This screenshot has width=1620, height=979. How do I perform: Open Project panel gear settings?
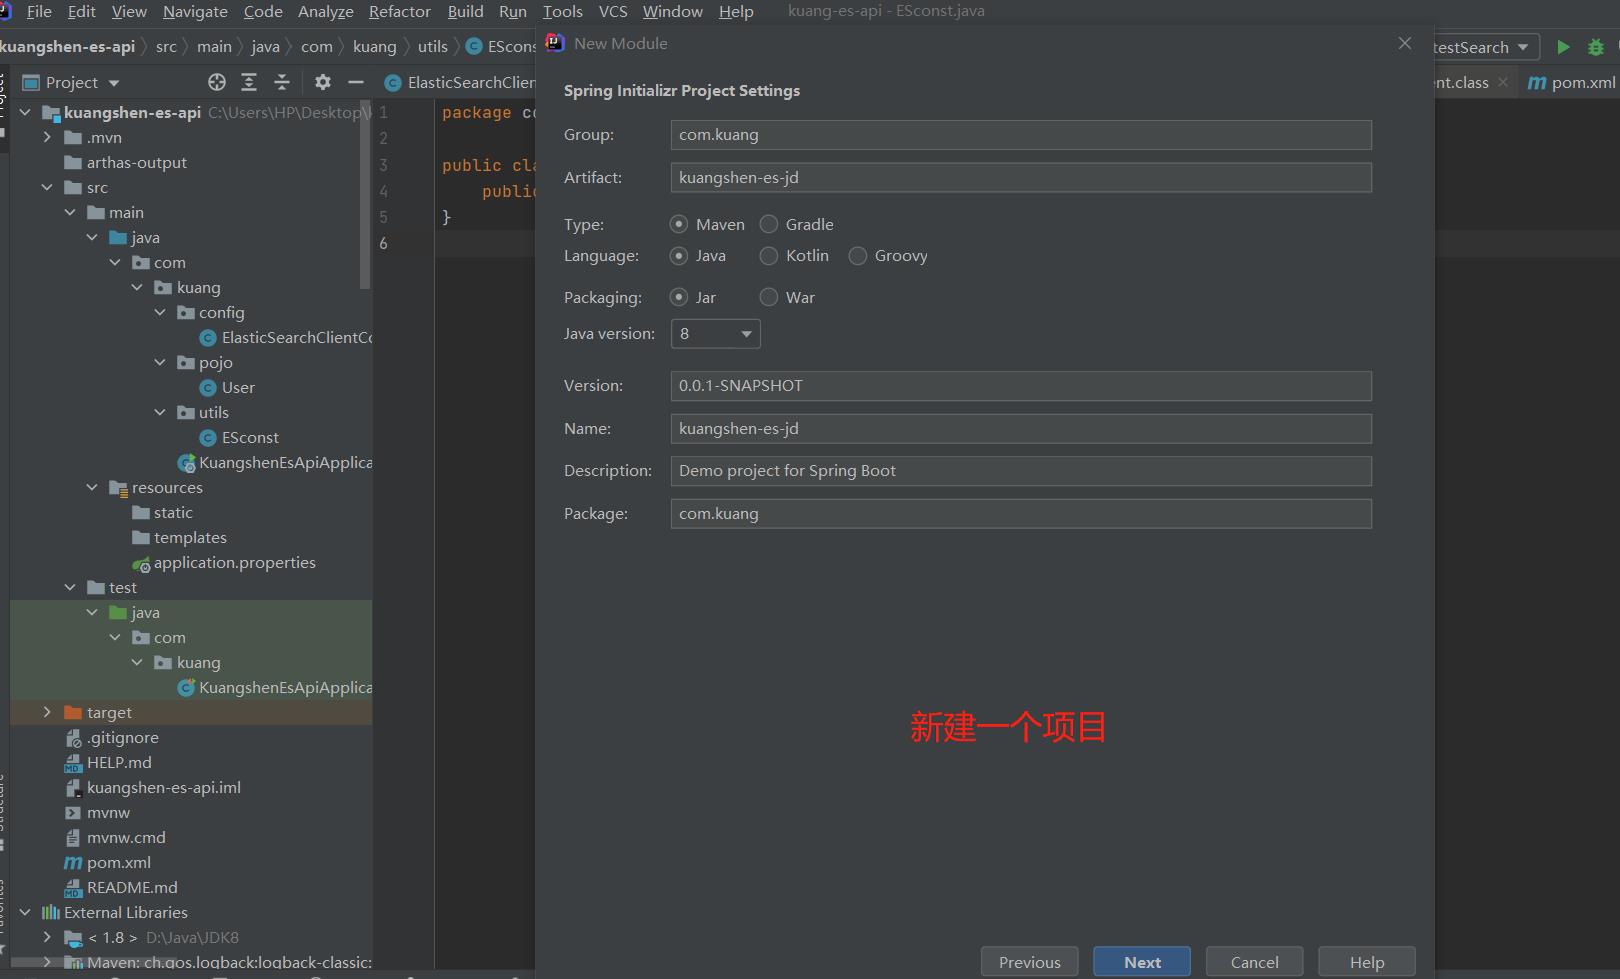click(322, 82)
